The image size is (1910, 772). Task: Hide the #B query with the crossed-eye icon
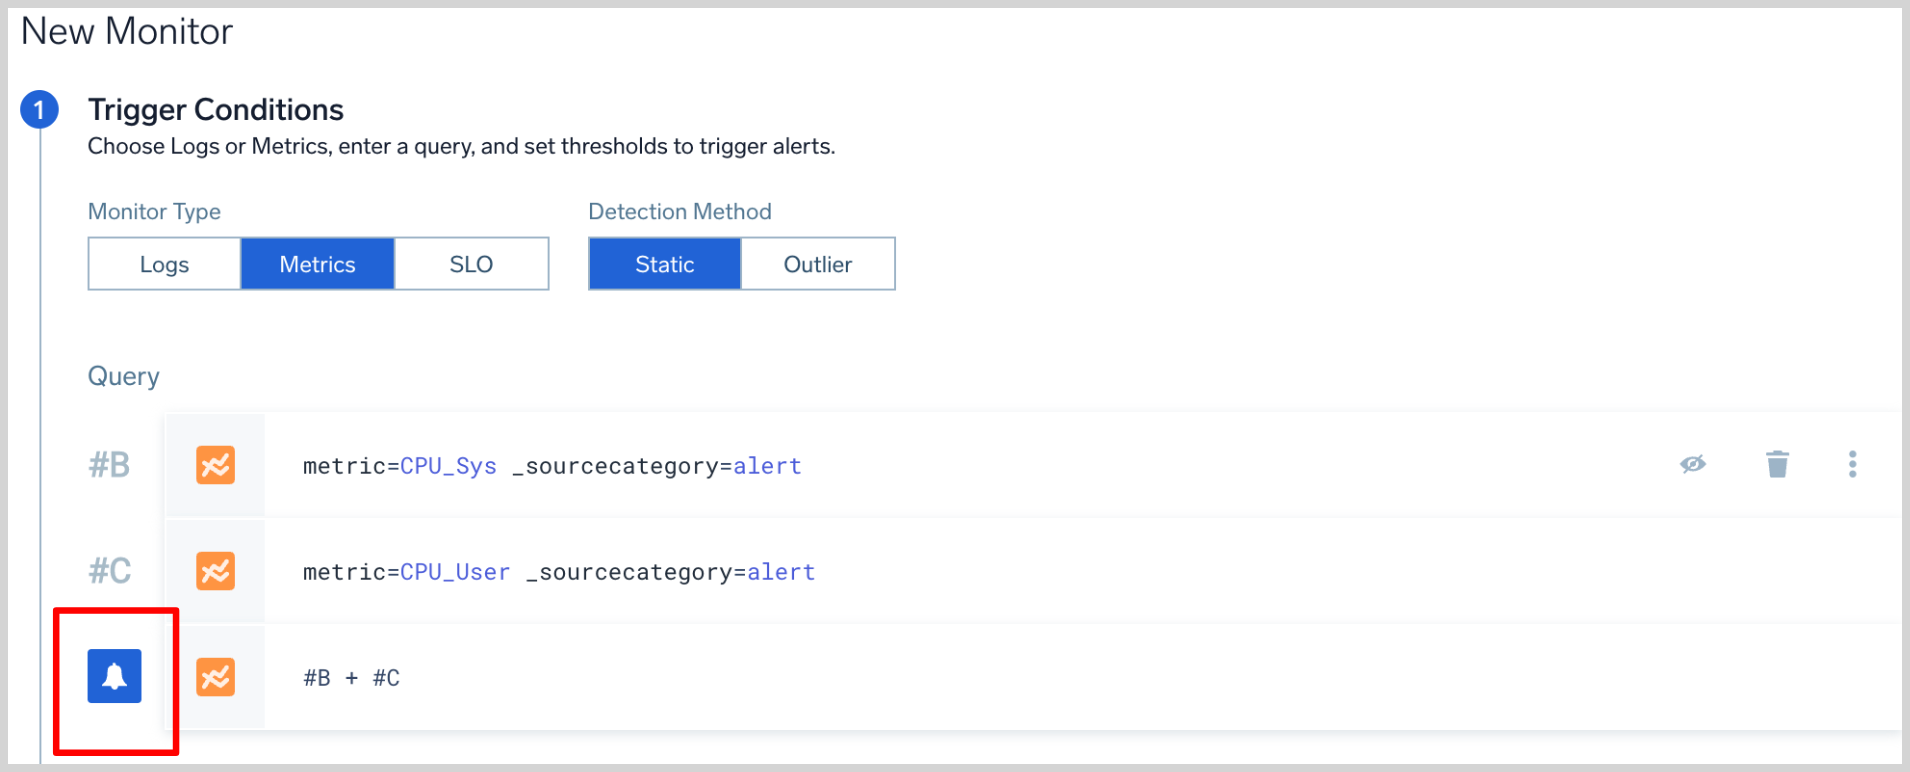tap(1692, 463)
